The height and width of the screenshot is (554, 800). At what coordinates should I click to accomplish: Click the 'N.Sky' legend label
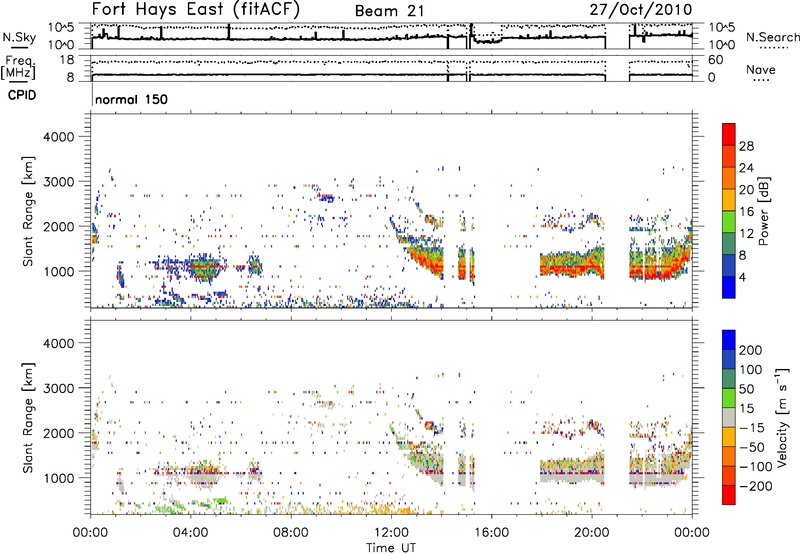[19, 37]
